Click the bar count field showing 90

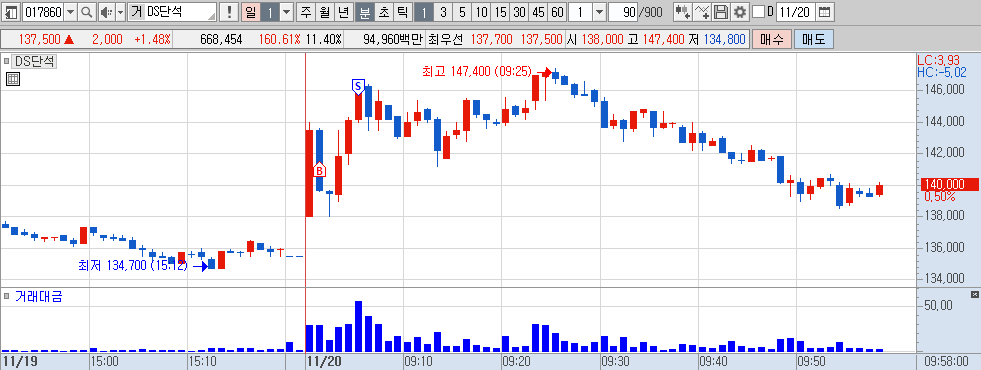coord(623,12)
